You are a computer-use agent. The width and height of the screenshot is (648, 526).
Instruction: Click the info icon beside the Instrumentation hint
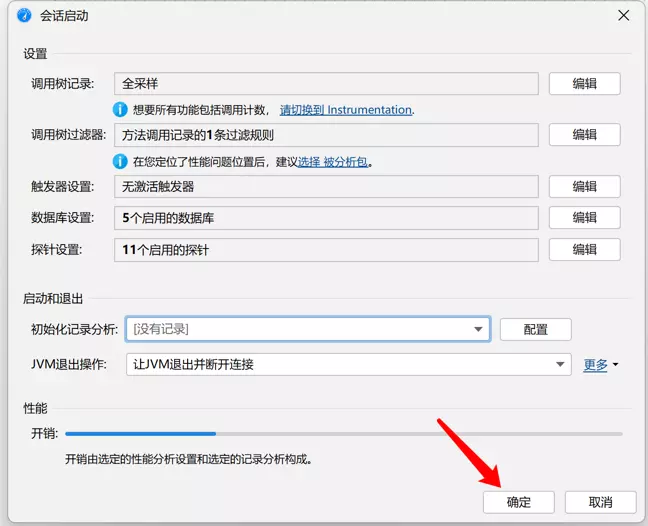pos(120,109)
